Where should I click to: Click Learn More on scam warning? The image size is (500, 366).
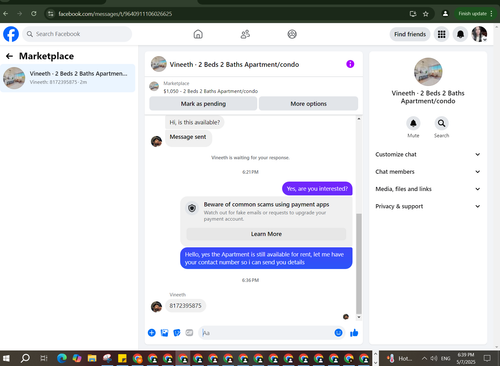click(266, 234)
